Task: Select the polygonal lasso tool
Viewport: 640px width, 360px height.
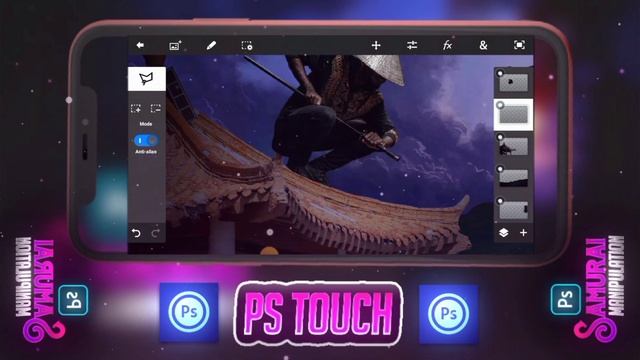Action: tap(147, 79)
